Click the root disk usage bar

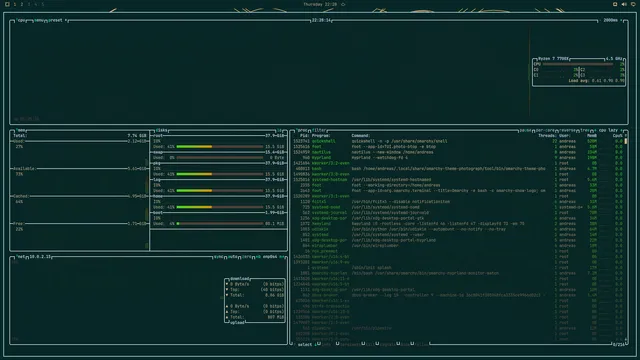pos(220,147)
